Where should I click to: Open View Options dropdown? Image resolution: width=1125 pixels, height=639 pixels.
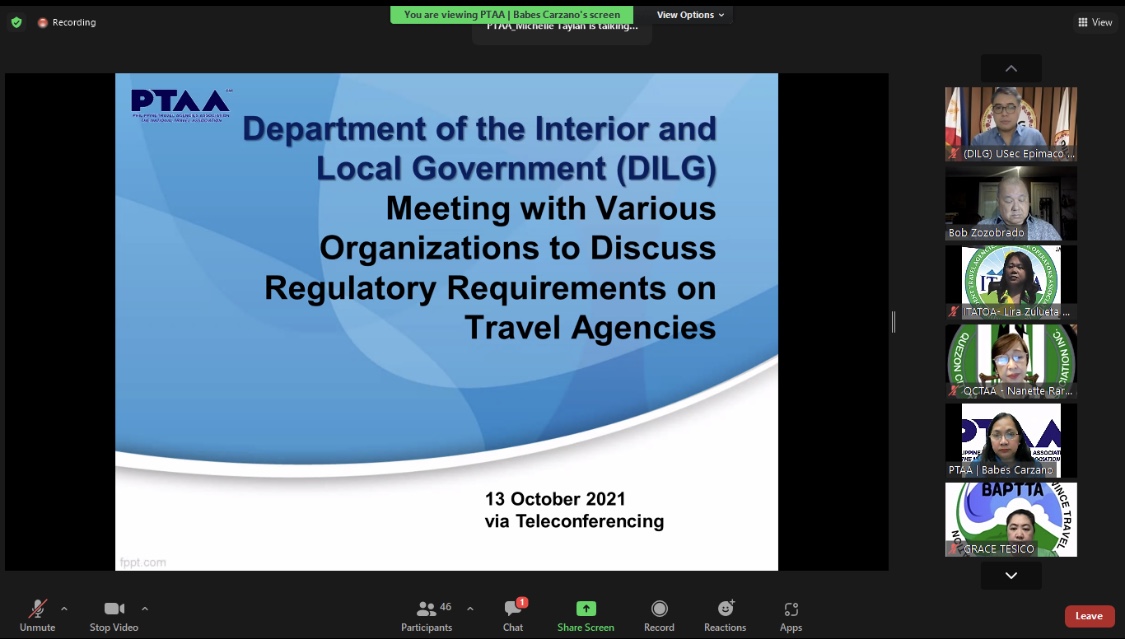coord(690,14)
